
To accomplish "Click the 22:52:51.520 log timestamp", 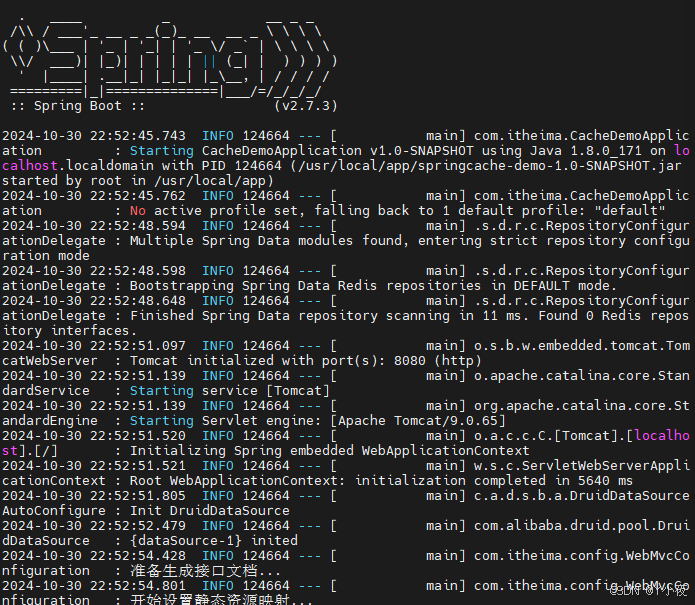I will click(138, 436).
